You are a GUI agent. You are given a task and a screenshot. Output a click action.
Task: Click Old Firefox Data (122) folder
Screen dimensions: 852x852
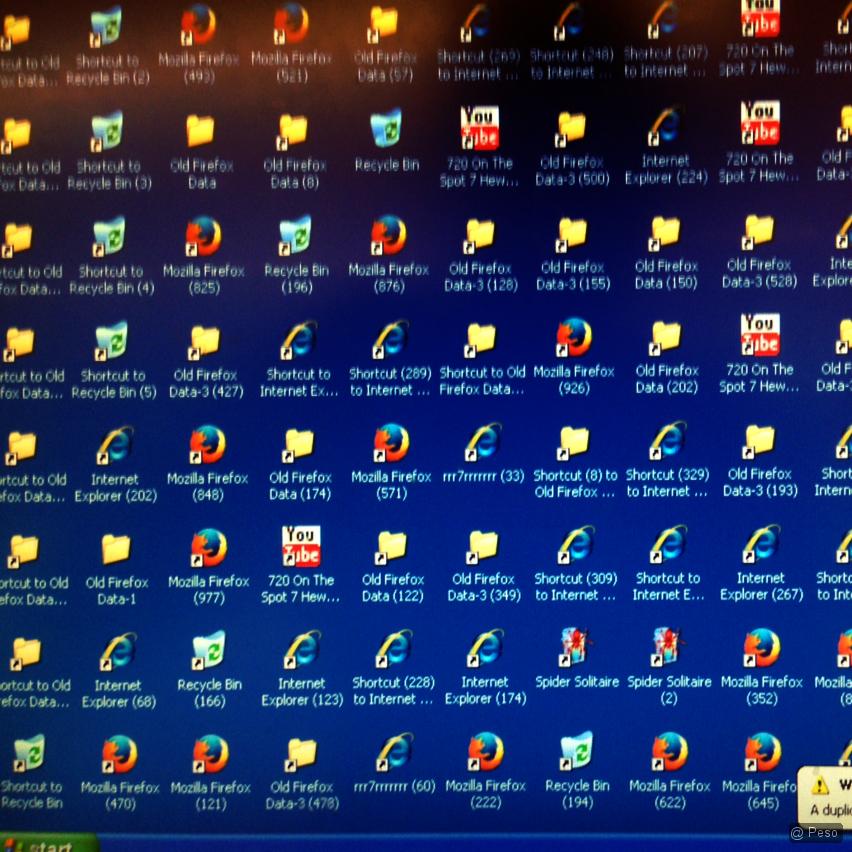392,548
